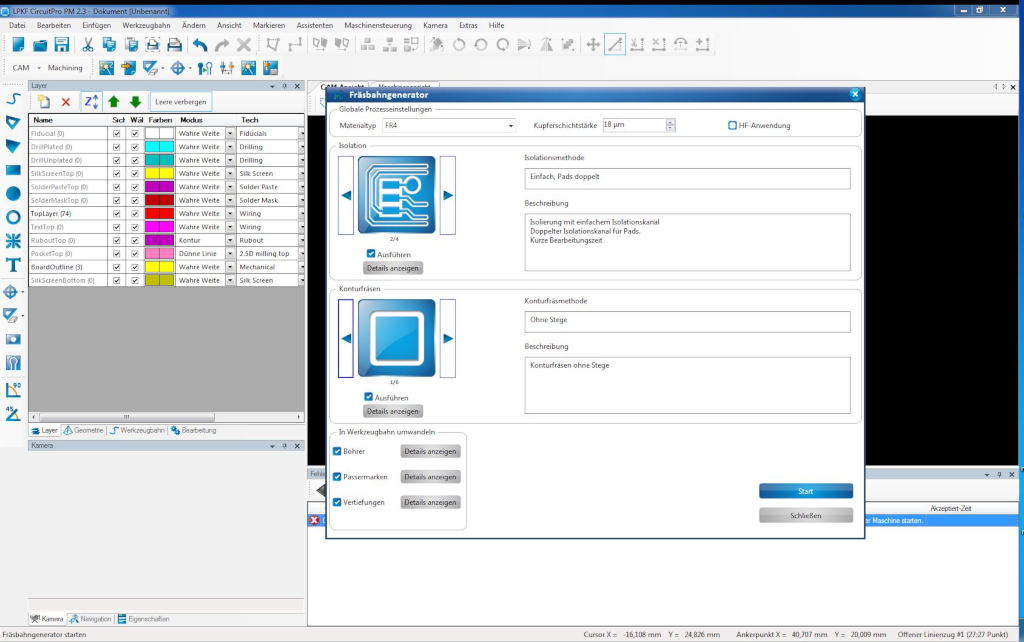Click Details anzeigen next to Passermarken
Viewport: 1024px width, 642px height.
coord(430,477)
